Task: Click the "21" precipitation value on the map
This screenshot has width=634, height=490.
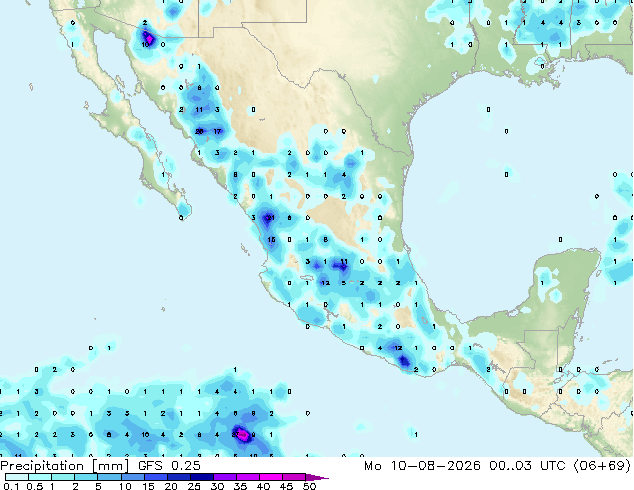Action: coord(271,218)
